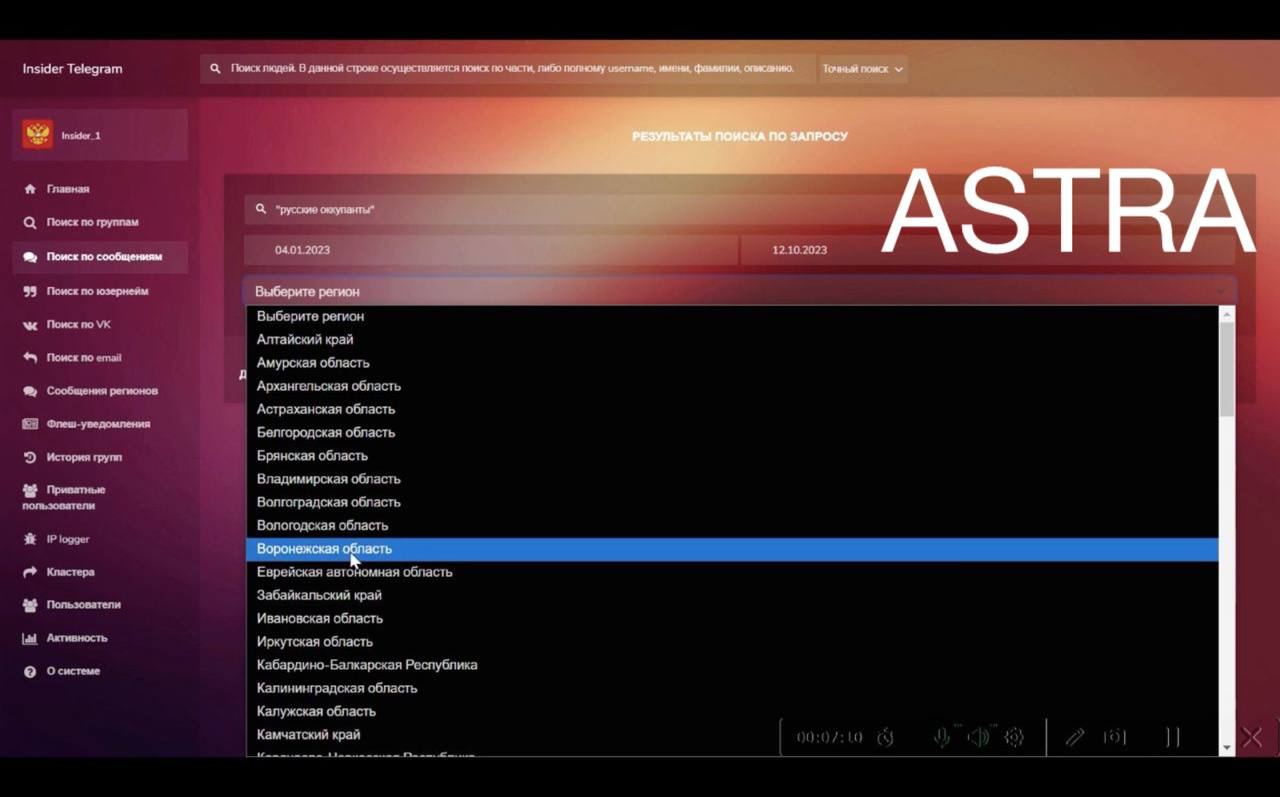Pick Ивановская область option

[732, 619]
